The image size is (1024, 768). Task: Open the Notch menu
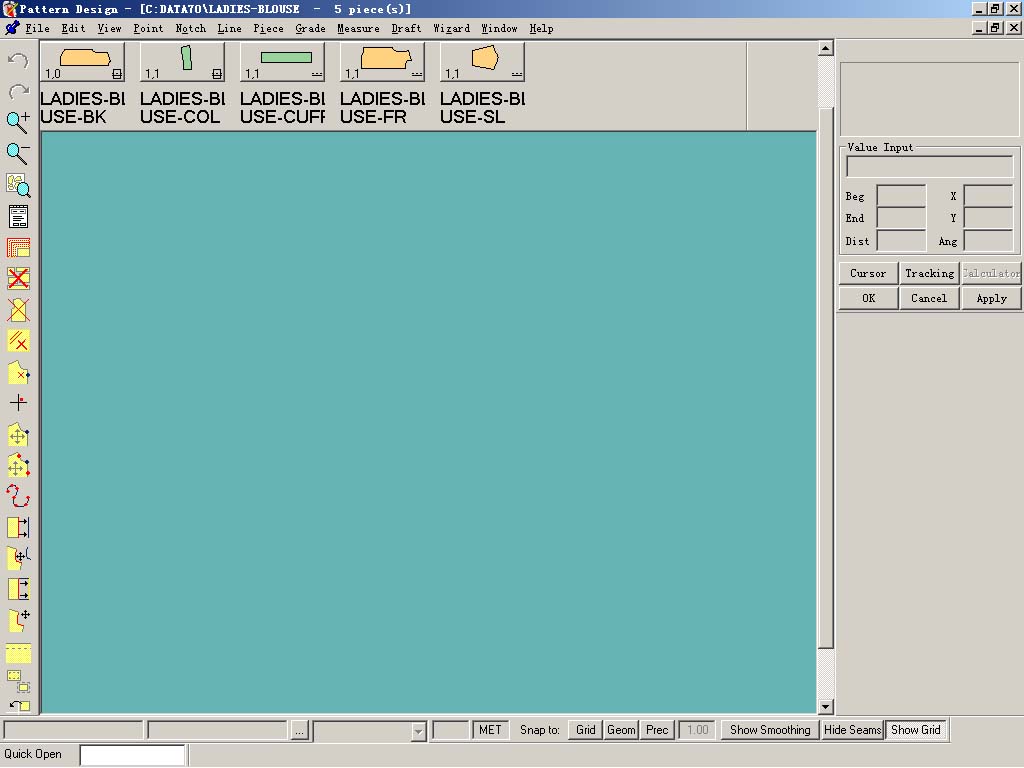[191, 28]
